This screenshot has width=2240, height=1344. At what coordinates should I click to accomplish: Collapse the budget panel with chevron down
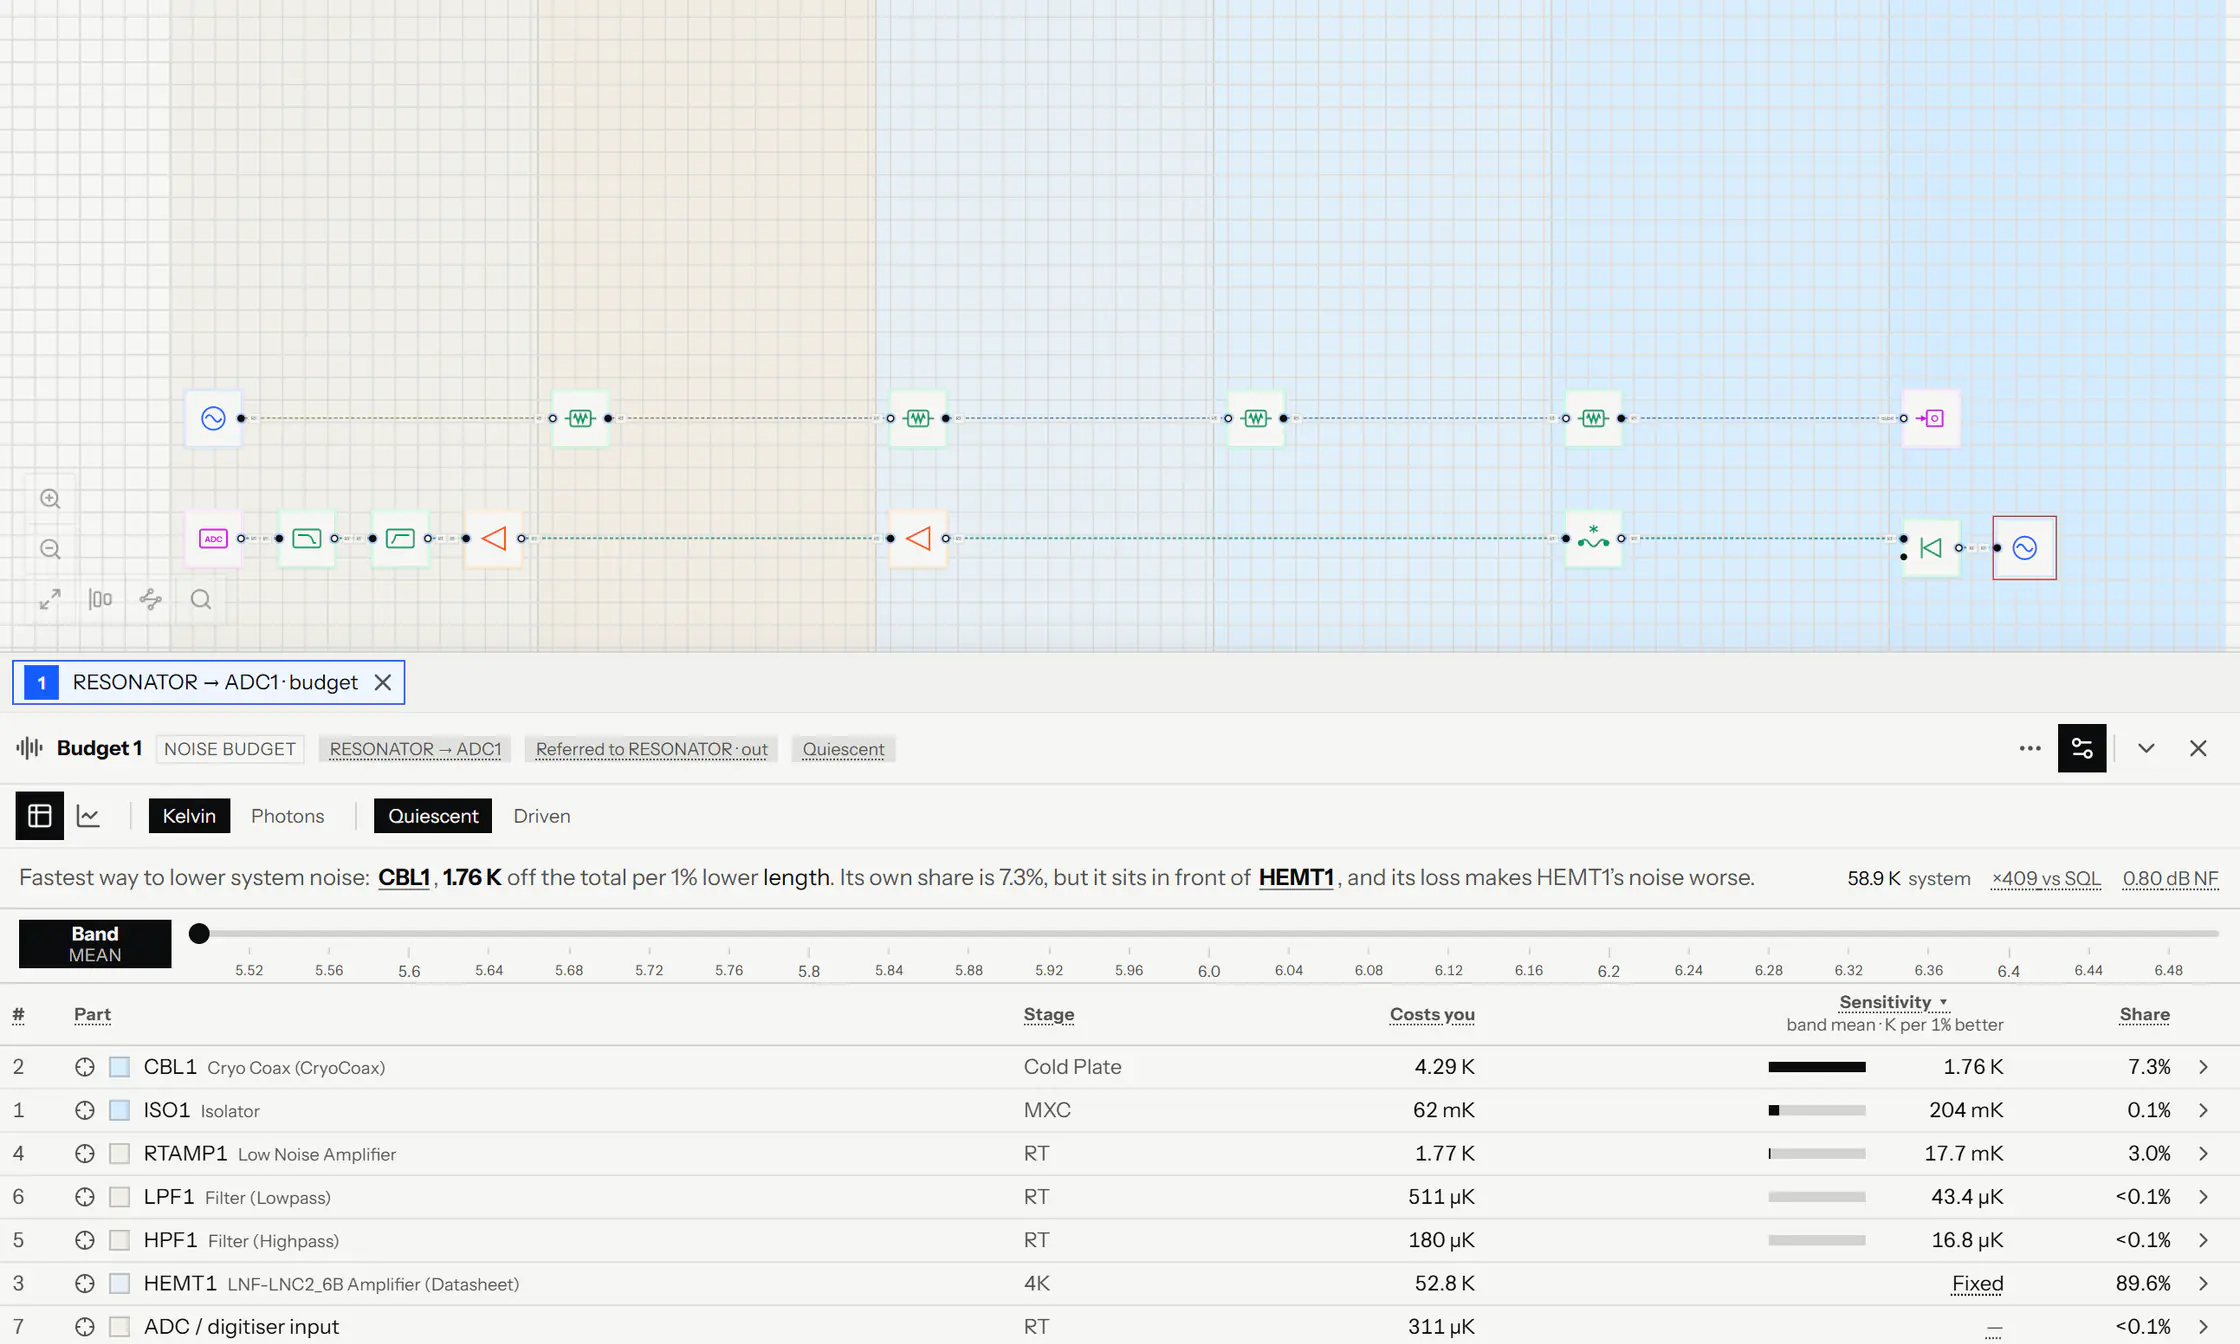(x=2146, y=748)
